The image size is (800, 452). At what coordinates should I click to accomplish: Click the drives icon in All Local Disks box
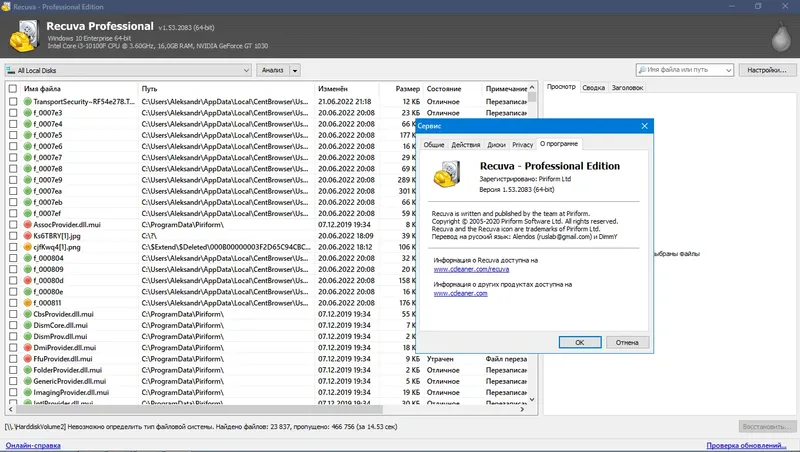[x=11, y=70]
